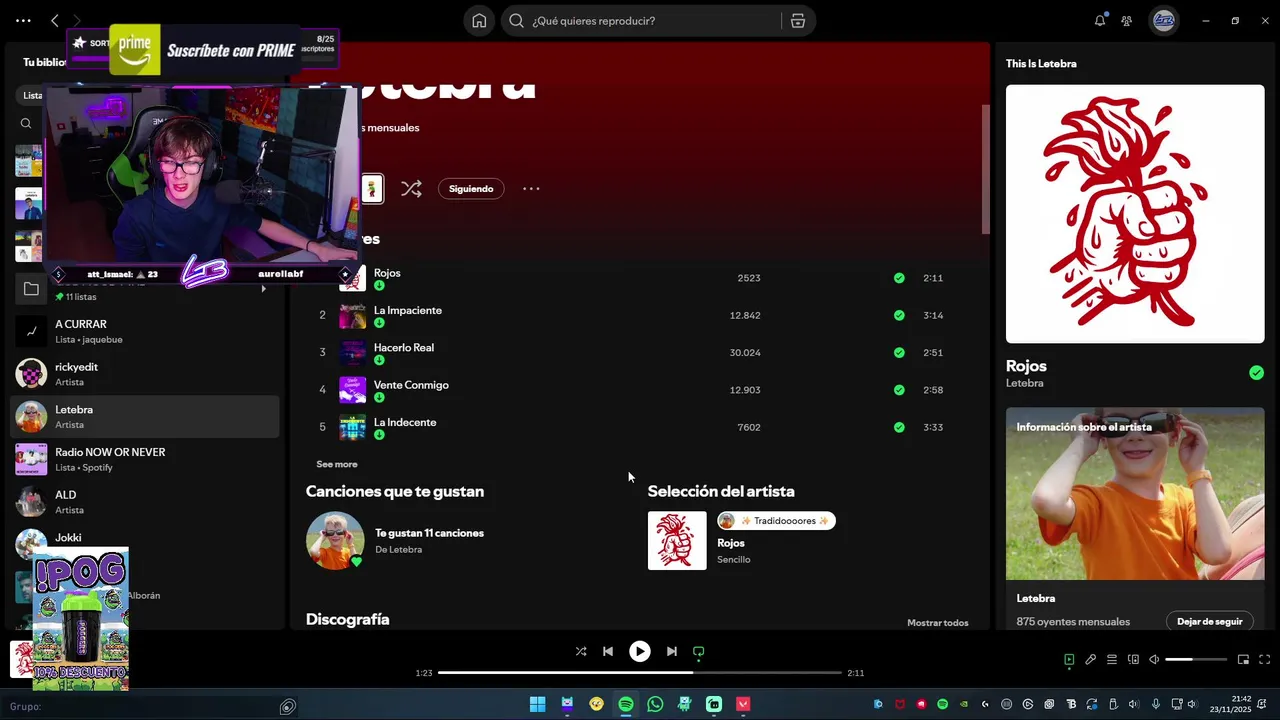Click the Spotify icon in system tray
Viewport: 1280px width, 720px height.
pos(942,704)
